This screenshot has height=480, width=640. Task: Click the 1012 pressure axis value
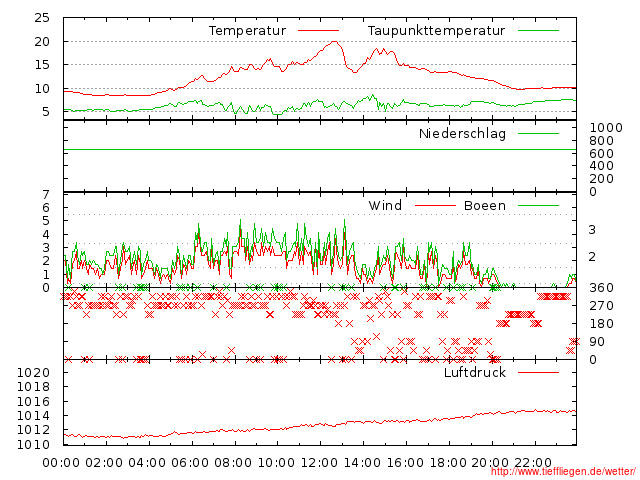(x=33, y=430)
